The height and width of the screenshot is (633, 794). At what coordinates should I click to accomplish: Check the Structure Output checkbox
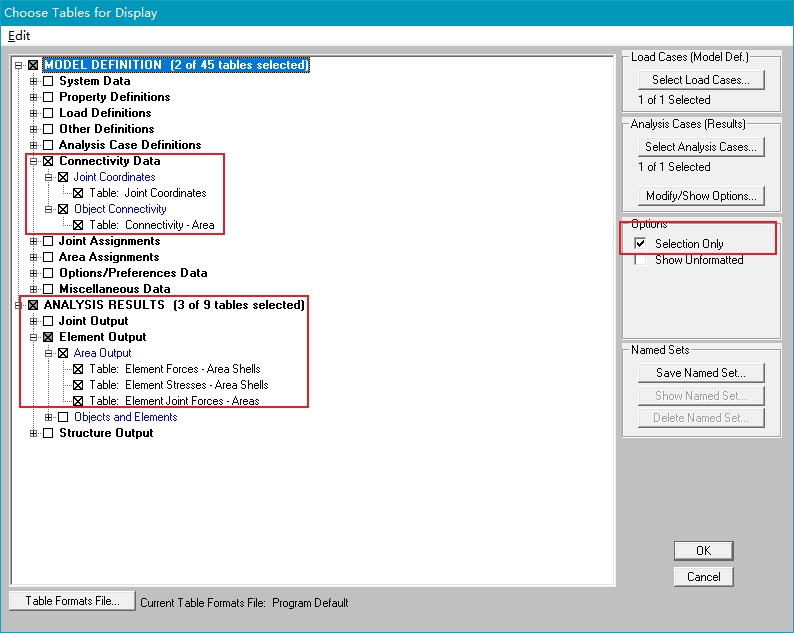[x=48, y=433]
